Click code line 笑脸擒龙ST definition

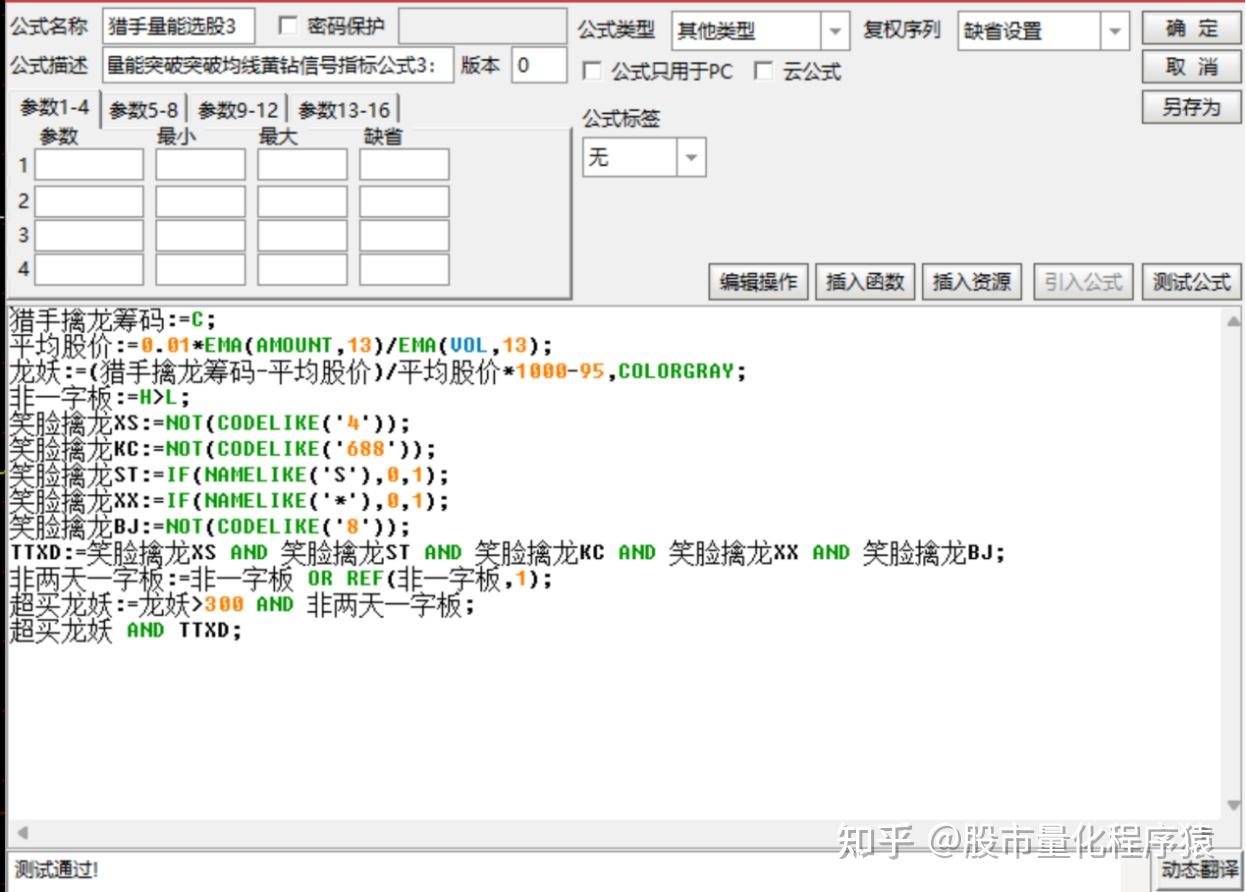click(x=229, y=475)
